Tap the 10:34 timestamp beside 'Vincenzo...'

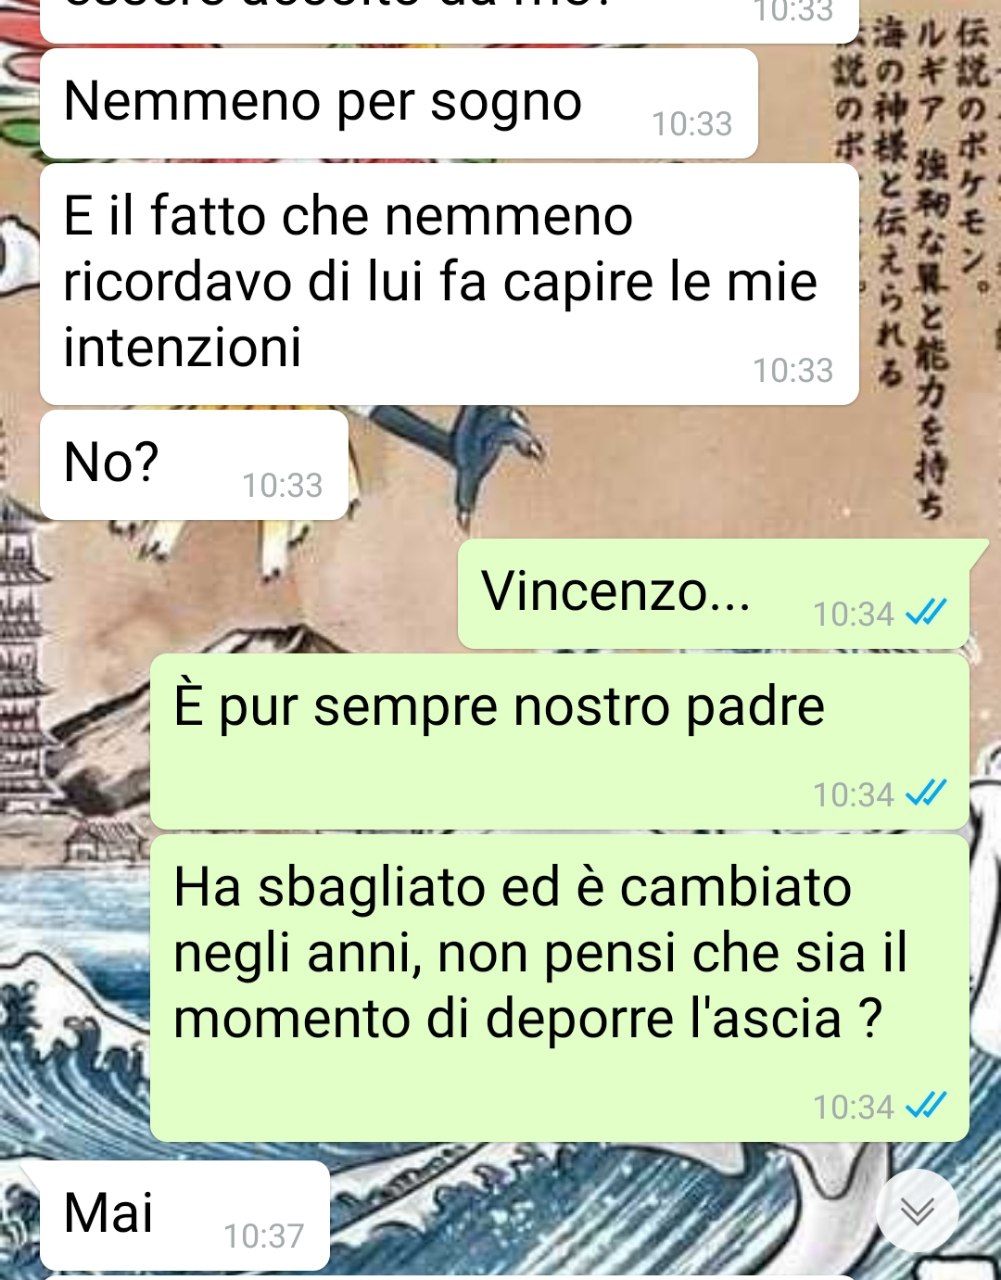tap(853, 614)
